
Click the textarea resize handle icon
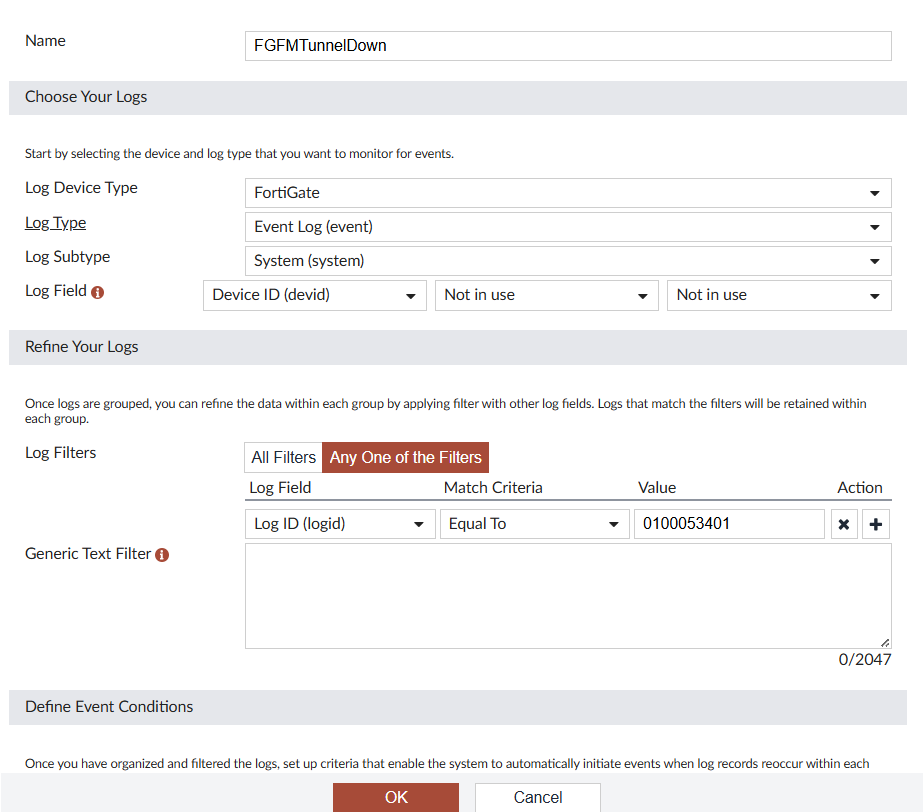point(885,642)
